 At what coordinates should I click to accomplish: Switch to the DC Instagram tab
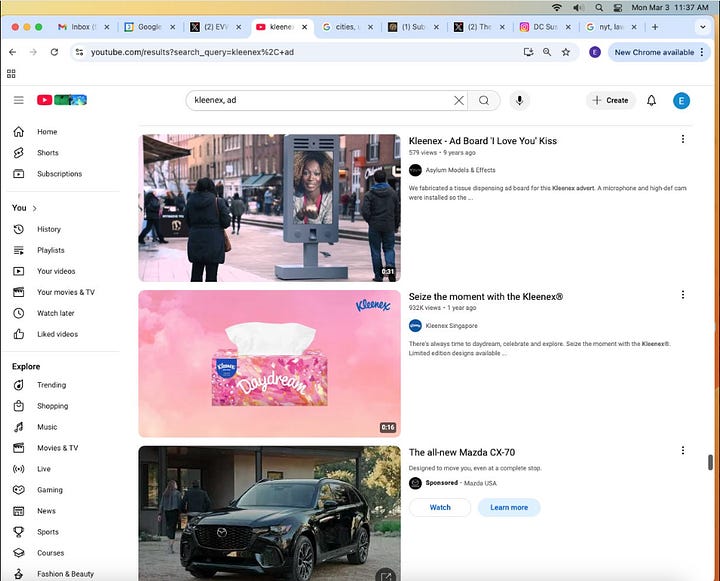(545, 27)
